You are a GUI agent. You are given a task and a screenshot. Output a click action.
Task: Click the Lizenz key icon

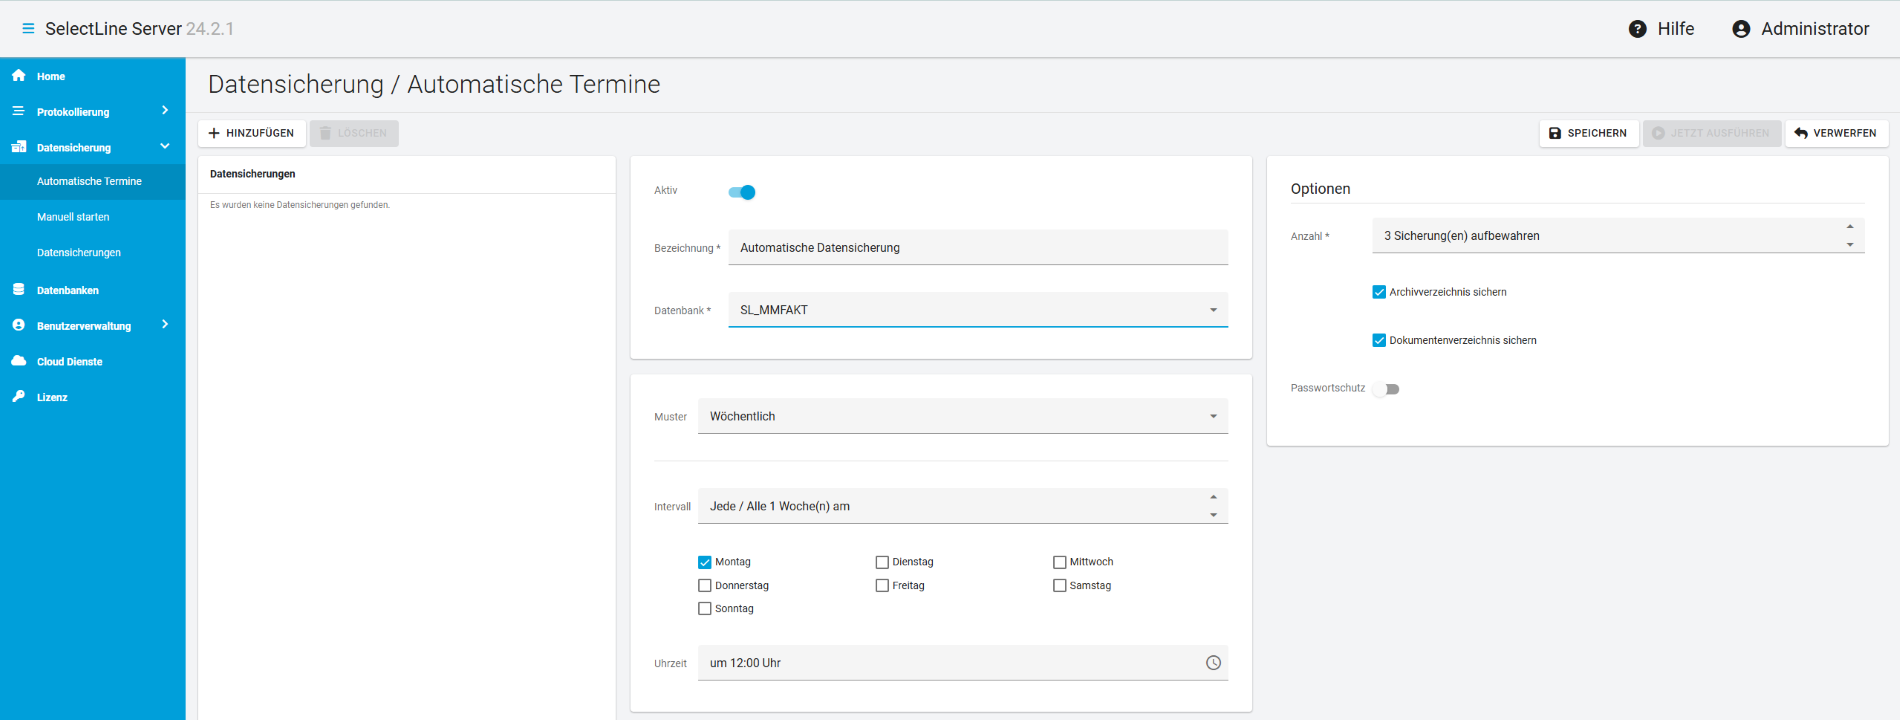tap(18, 397)
